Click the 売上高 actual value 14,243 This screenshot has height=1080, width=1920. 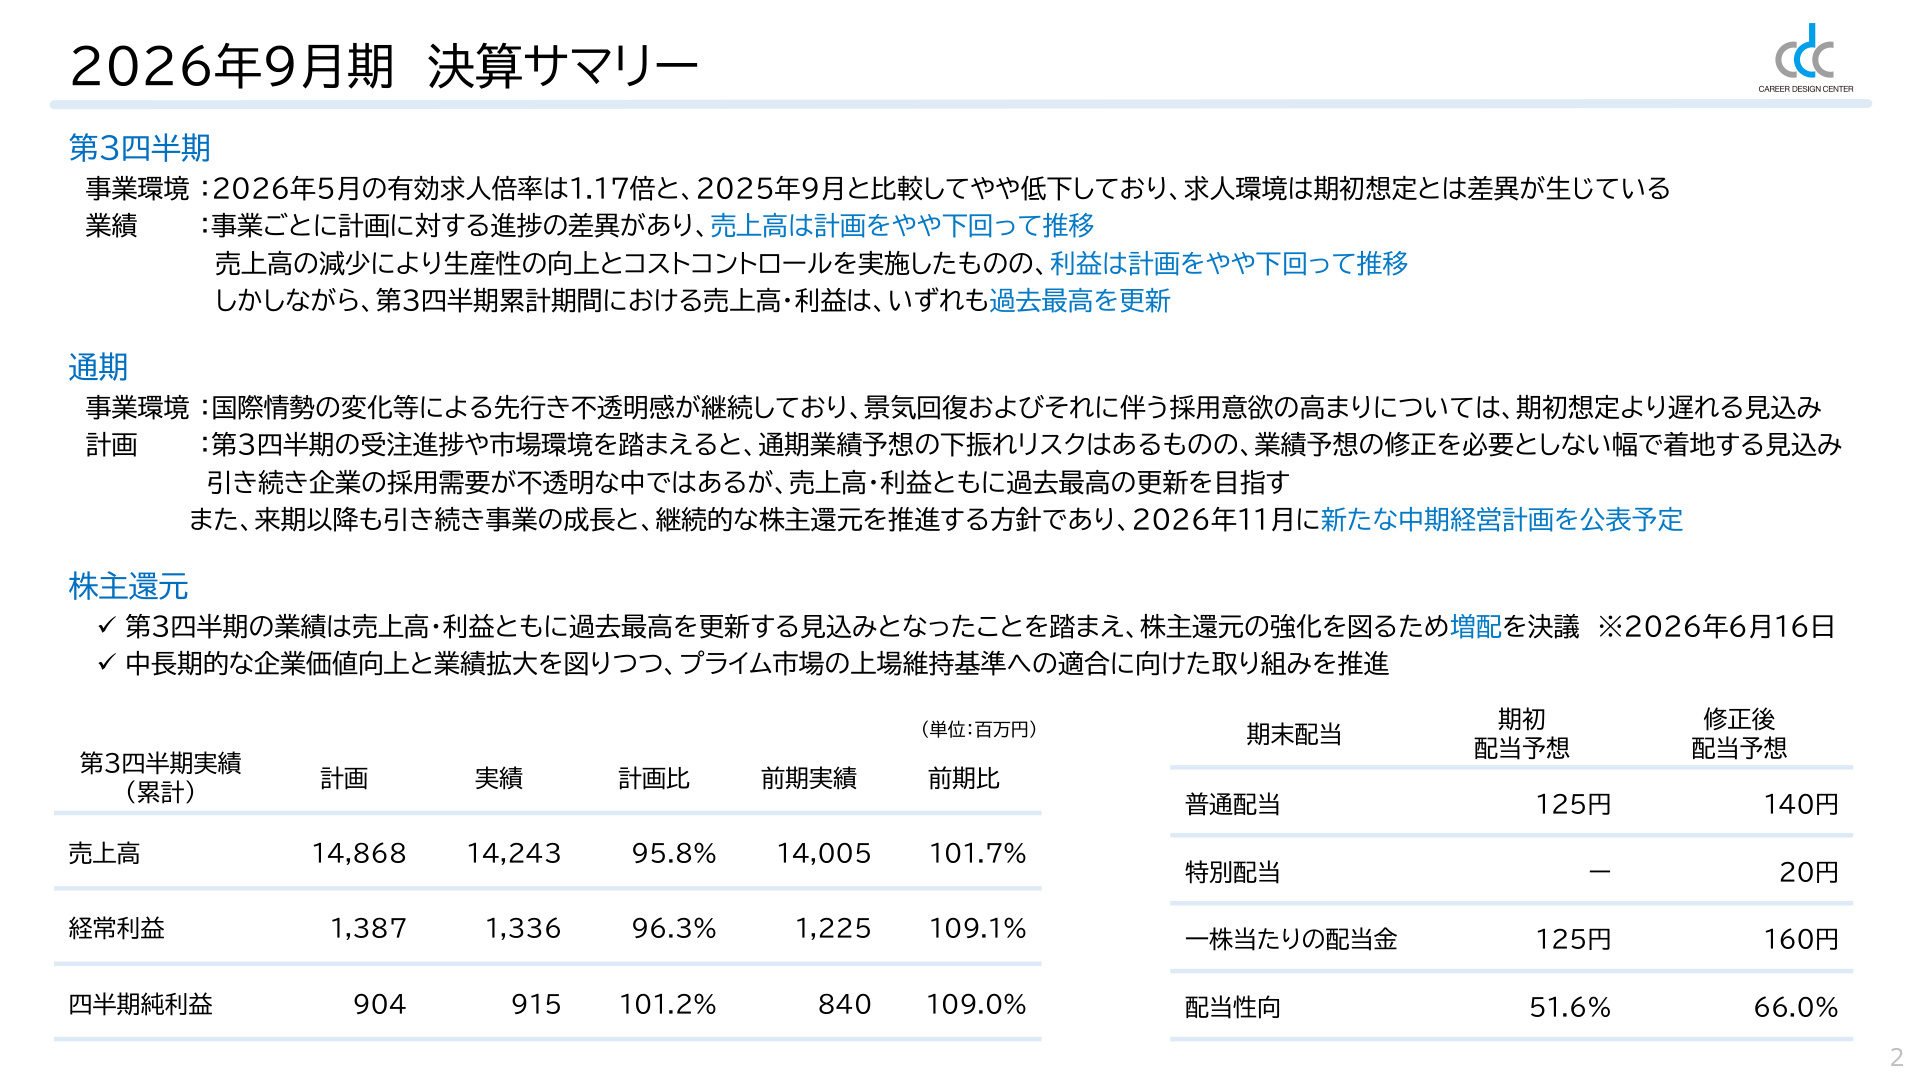(513, 854)
